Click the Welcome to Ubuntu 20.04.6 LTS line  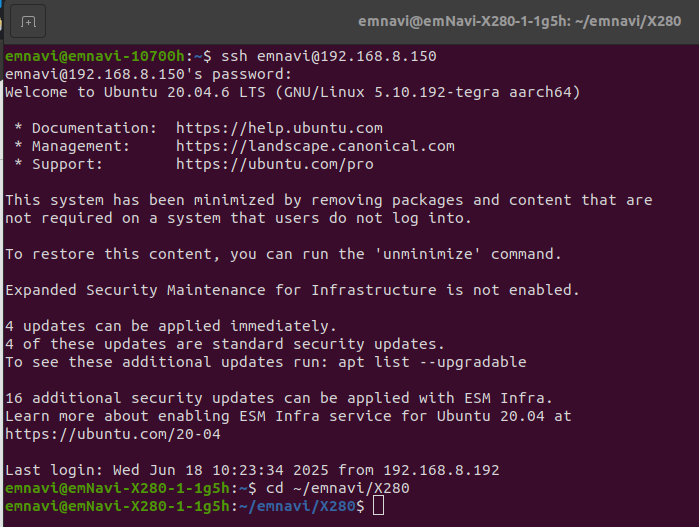[292, 92]
